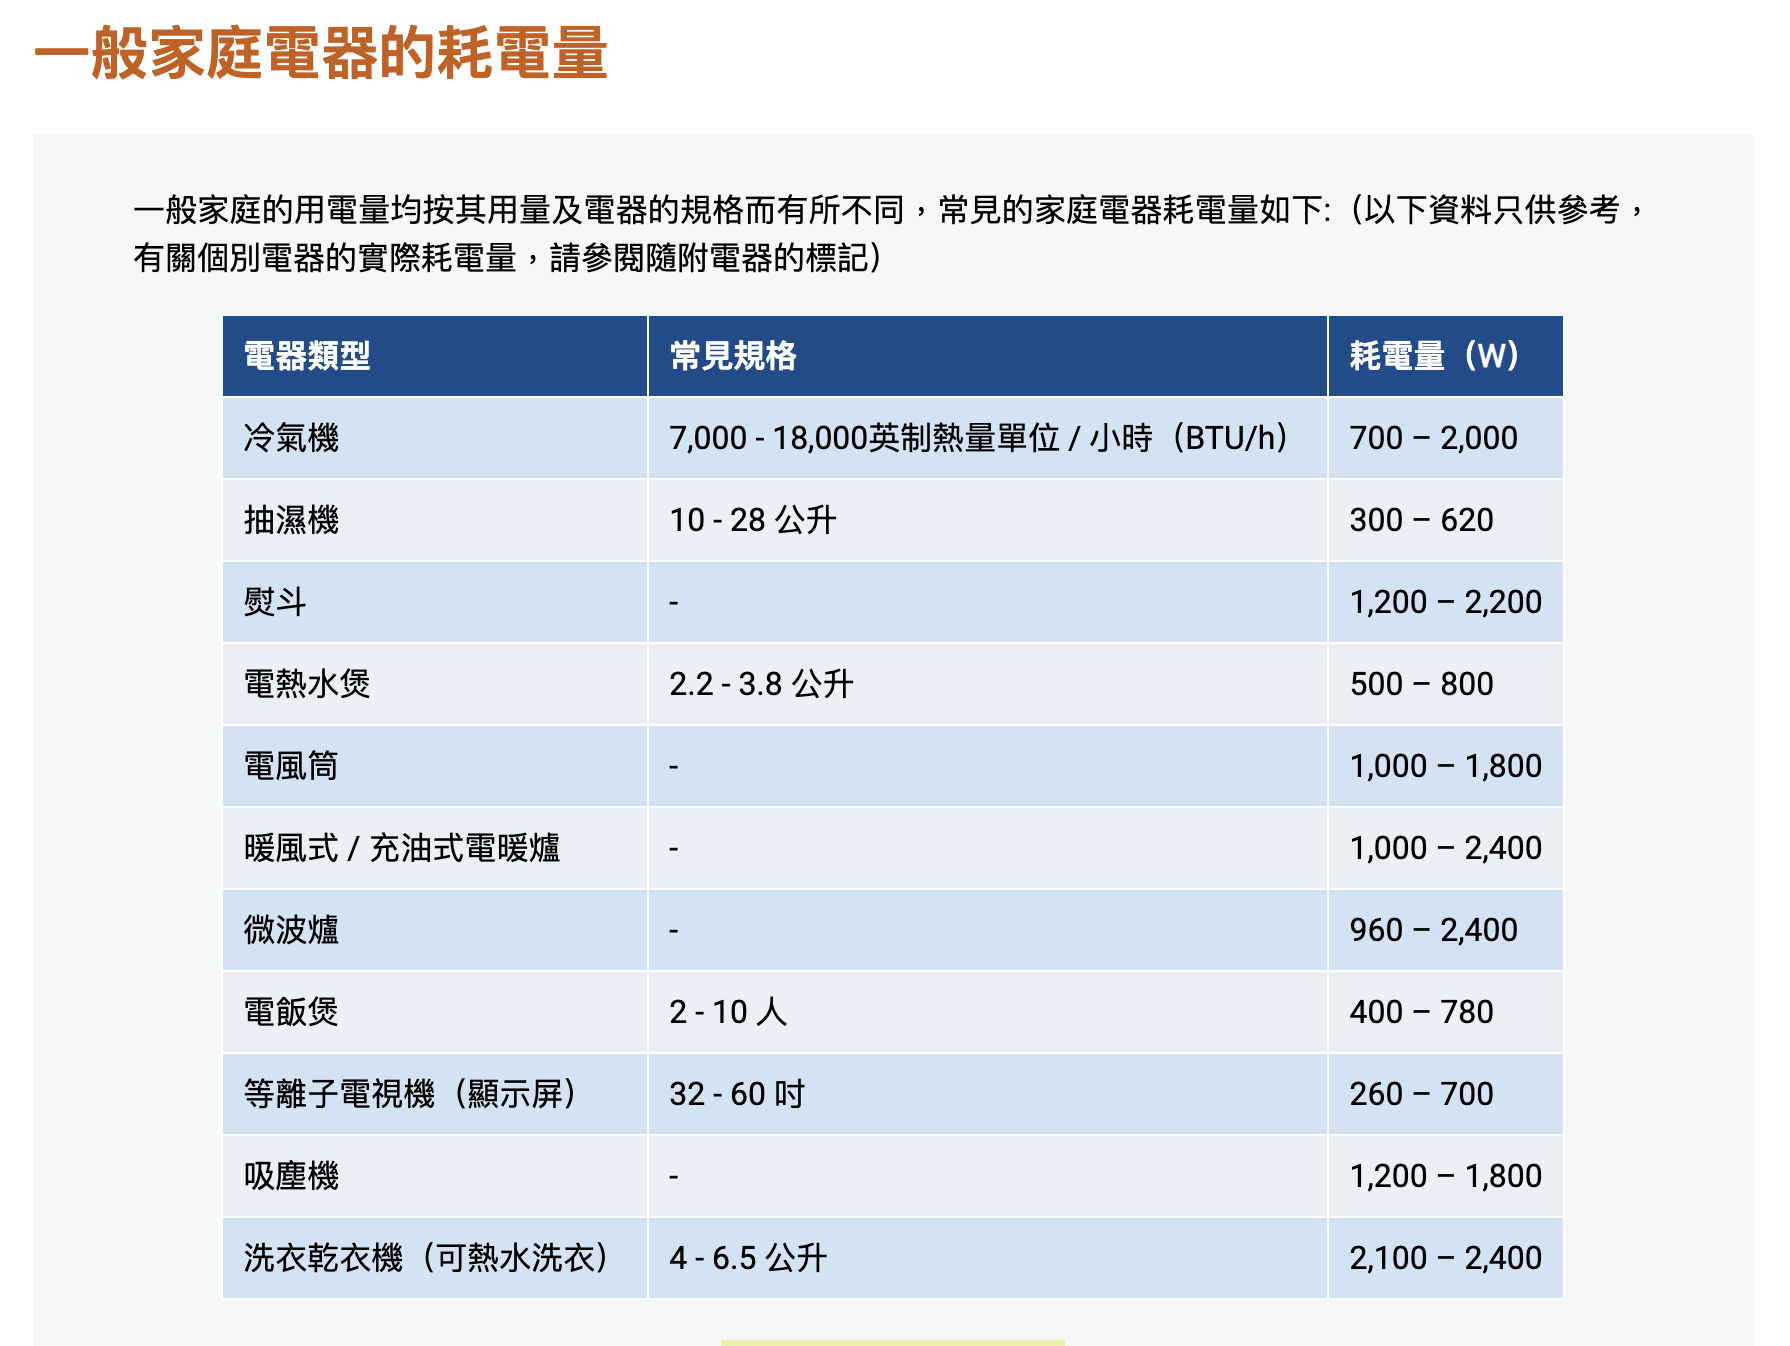Image resolution: width=1790 pixels, height=1346 pixels.
Task: Click the 電飯煲 appliance cell
Action: [x=291, y=1012]
